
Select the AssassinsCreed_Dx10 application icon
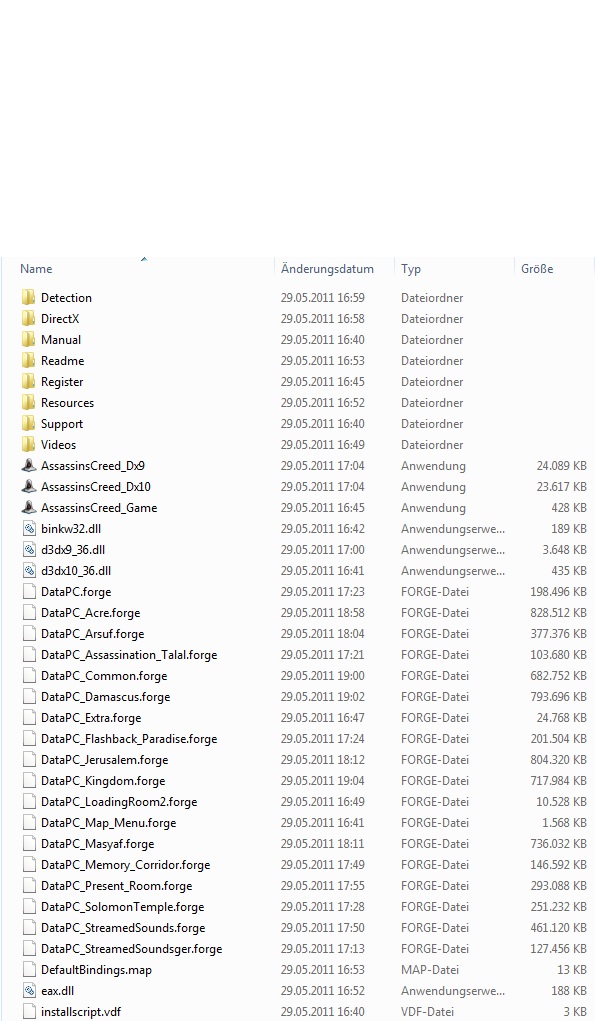(29, 486)
